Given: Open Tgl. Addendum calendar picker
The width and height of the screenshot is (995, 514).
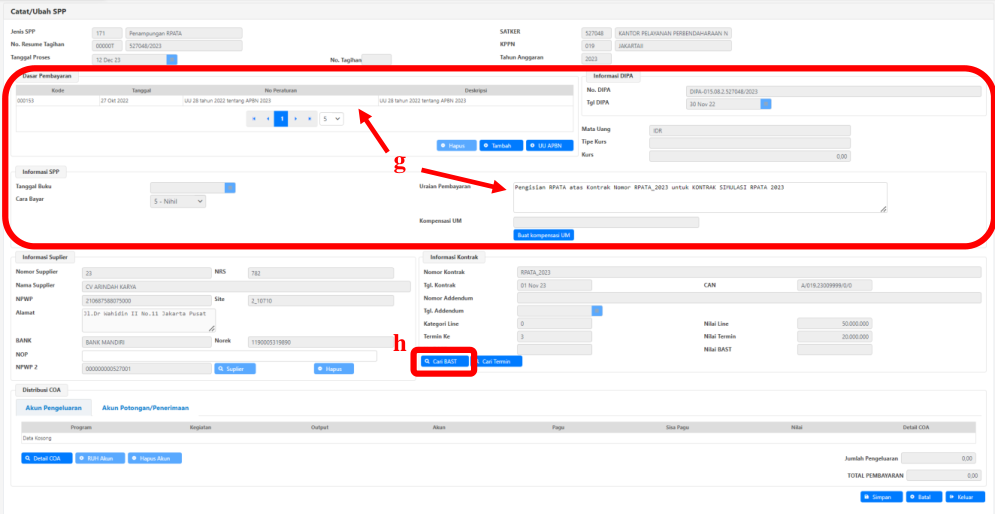Looking at the screenshot, I should pos(597,311).
